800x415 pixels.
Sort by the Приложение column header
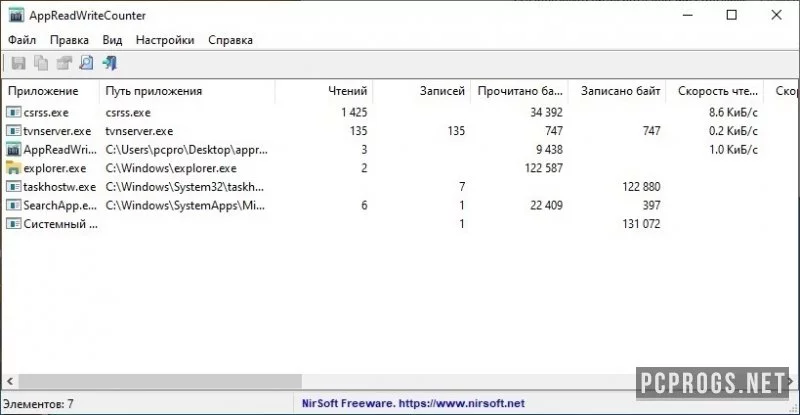[51, 91]
